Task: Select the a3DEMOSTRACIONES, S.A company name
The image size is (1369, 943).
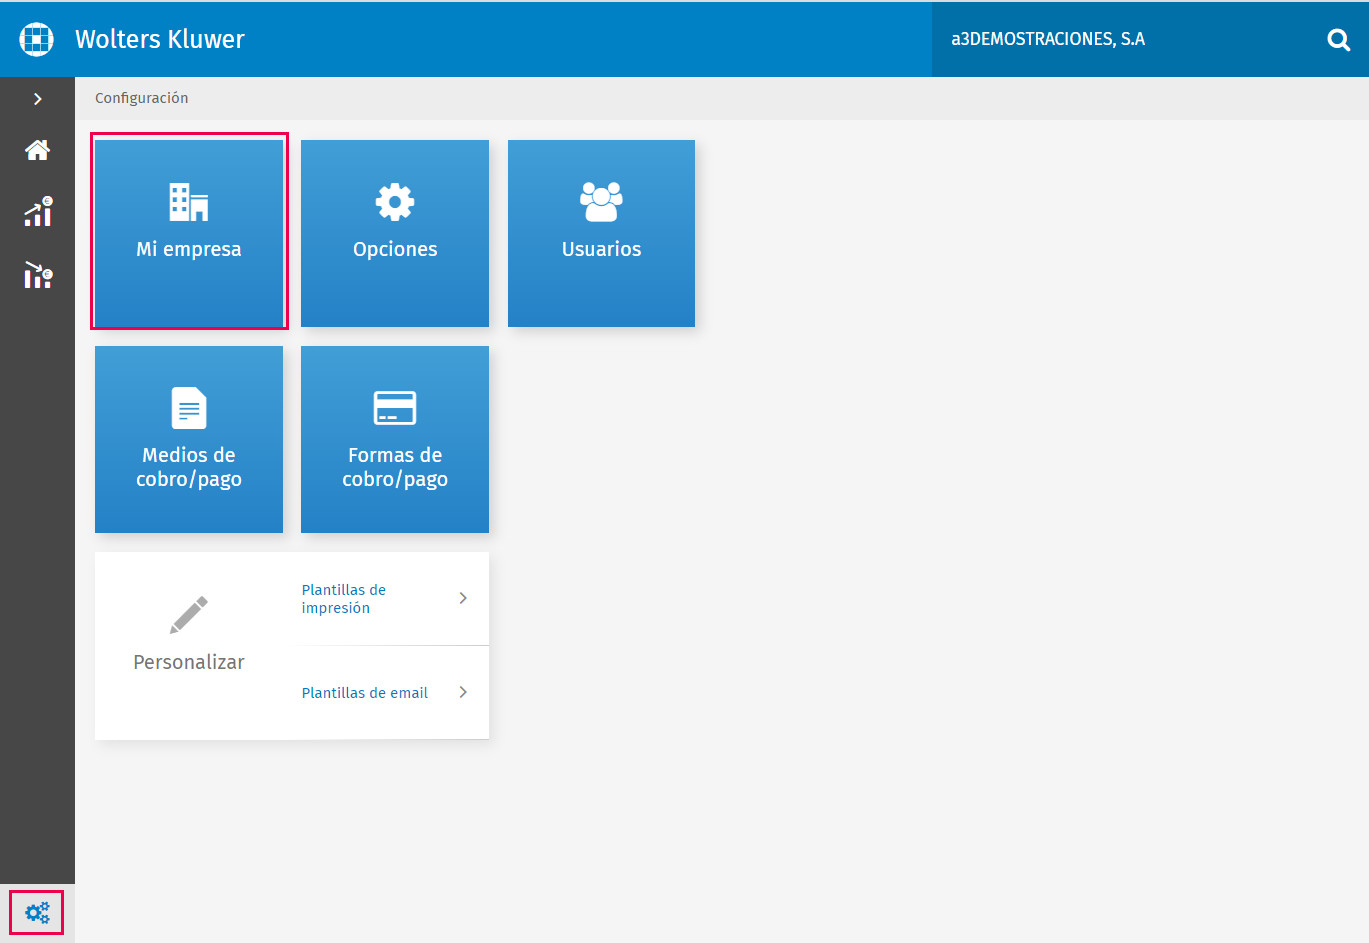Action: (x=1048, y=39)
